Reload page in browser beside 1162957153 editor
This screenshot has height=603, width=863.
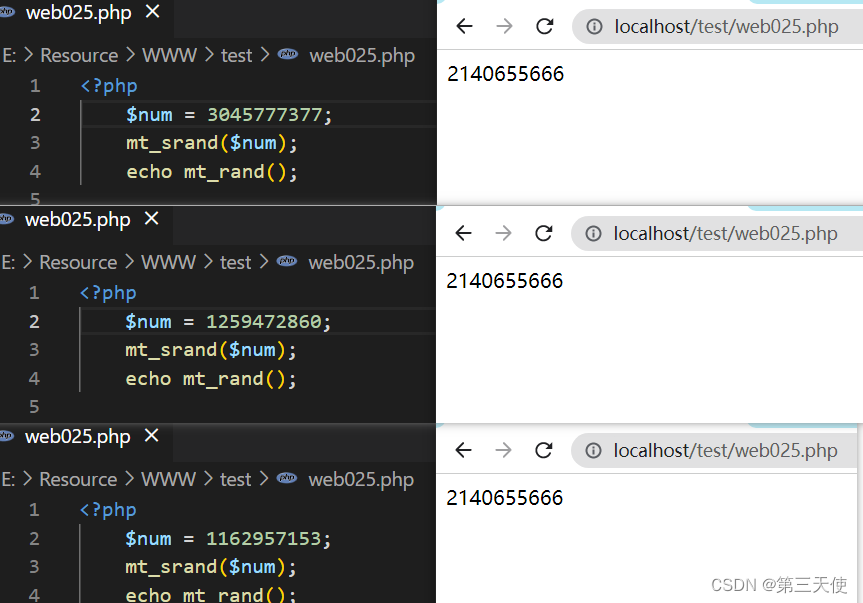click(543, 450)
